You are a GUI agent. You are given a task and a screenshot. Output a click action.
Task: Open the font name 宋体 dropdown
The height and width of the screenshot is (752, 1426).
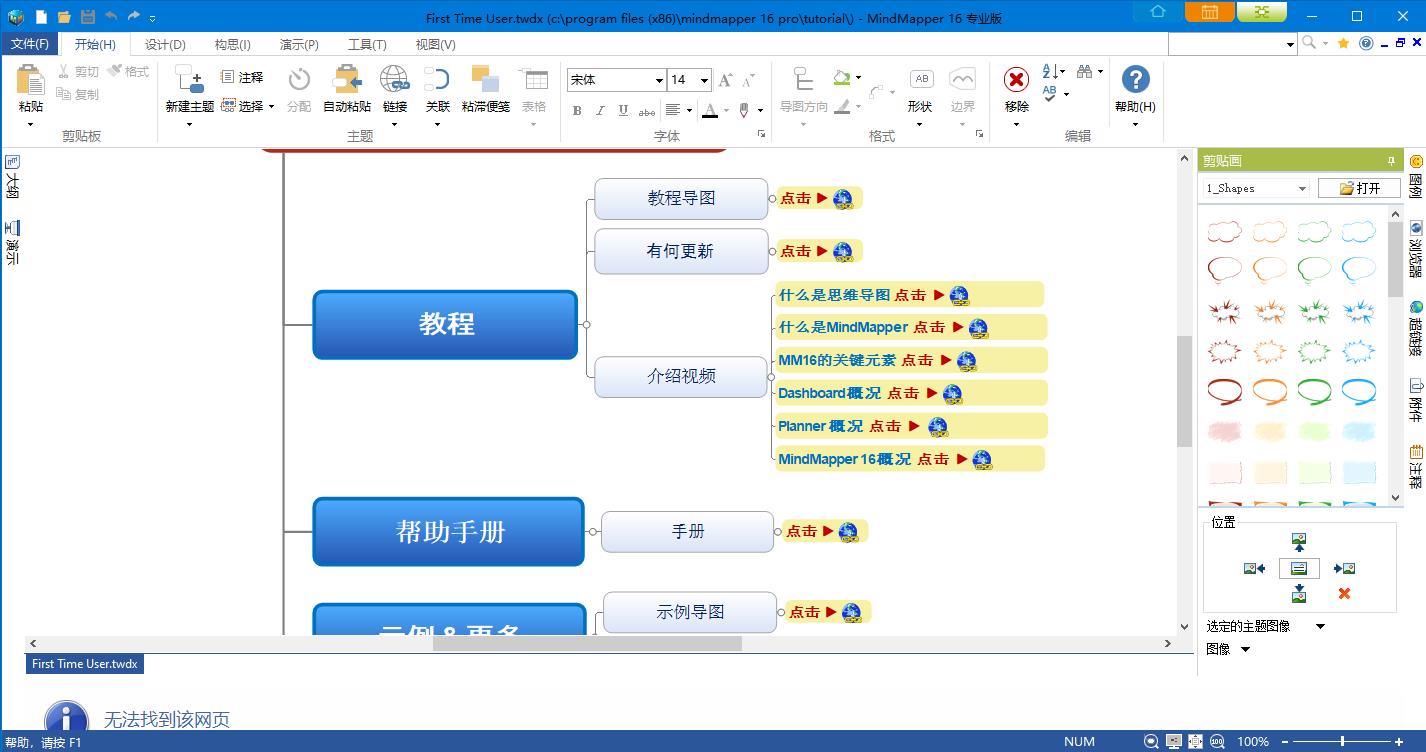click(659, 80)
